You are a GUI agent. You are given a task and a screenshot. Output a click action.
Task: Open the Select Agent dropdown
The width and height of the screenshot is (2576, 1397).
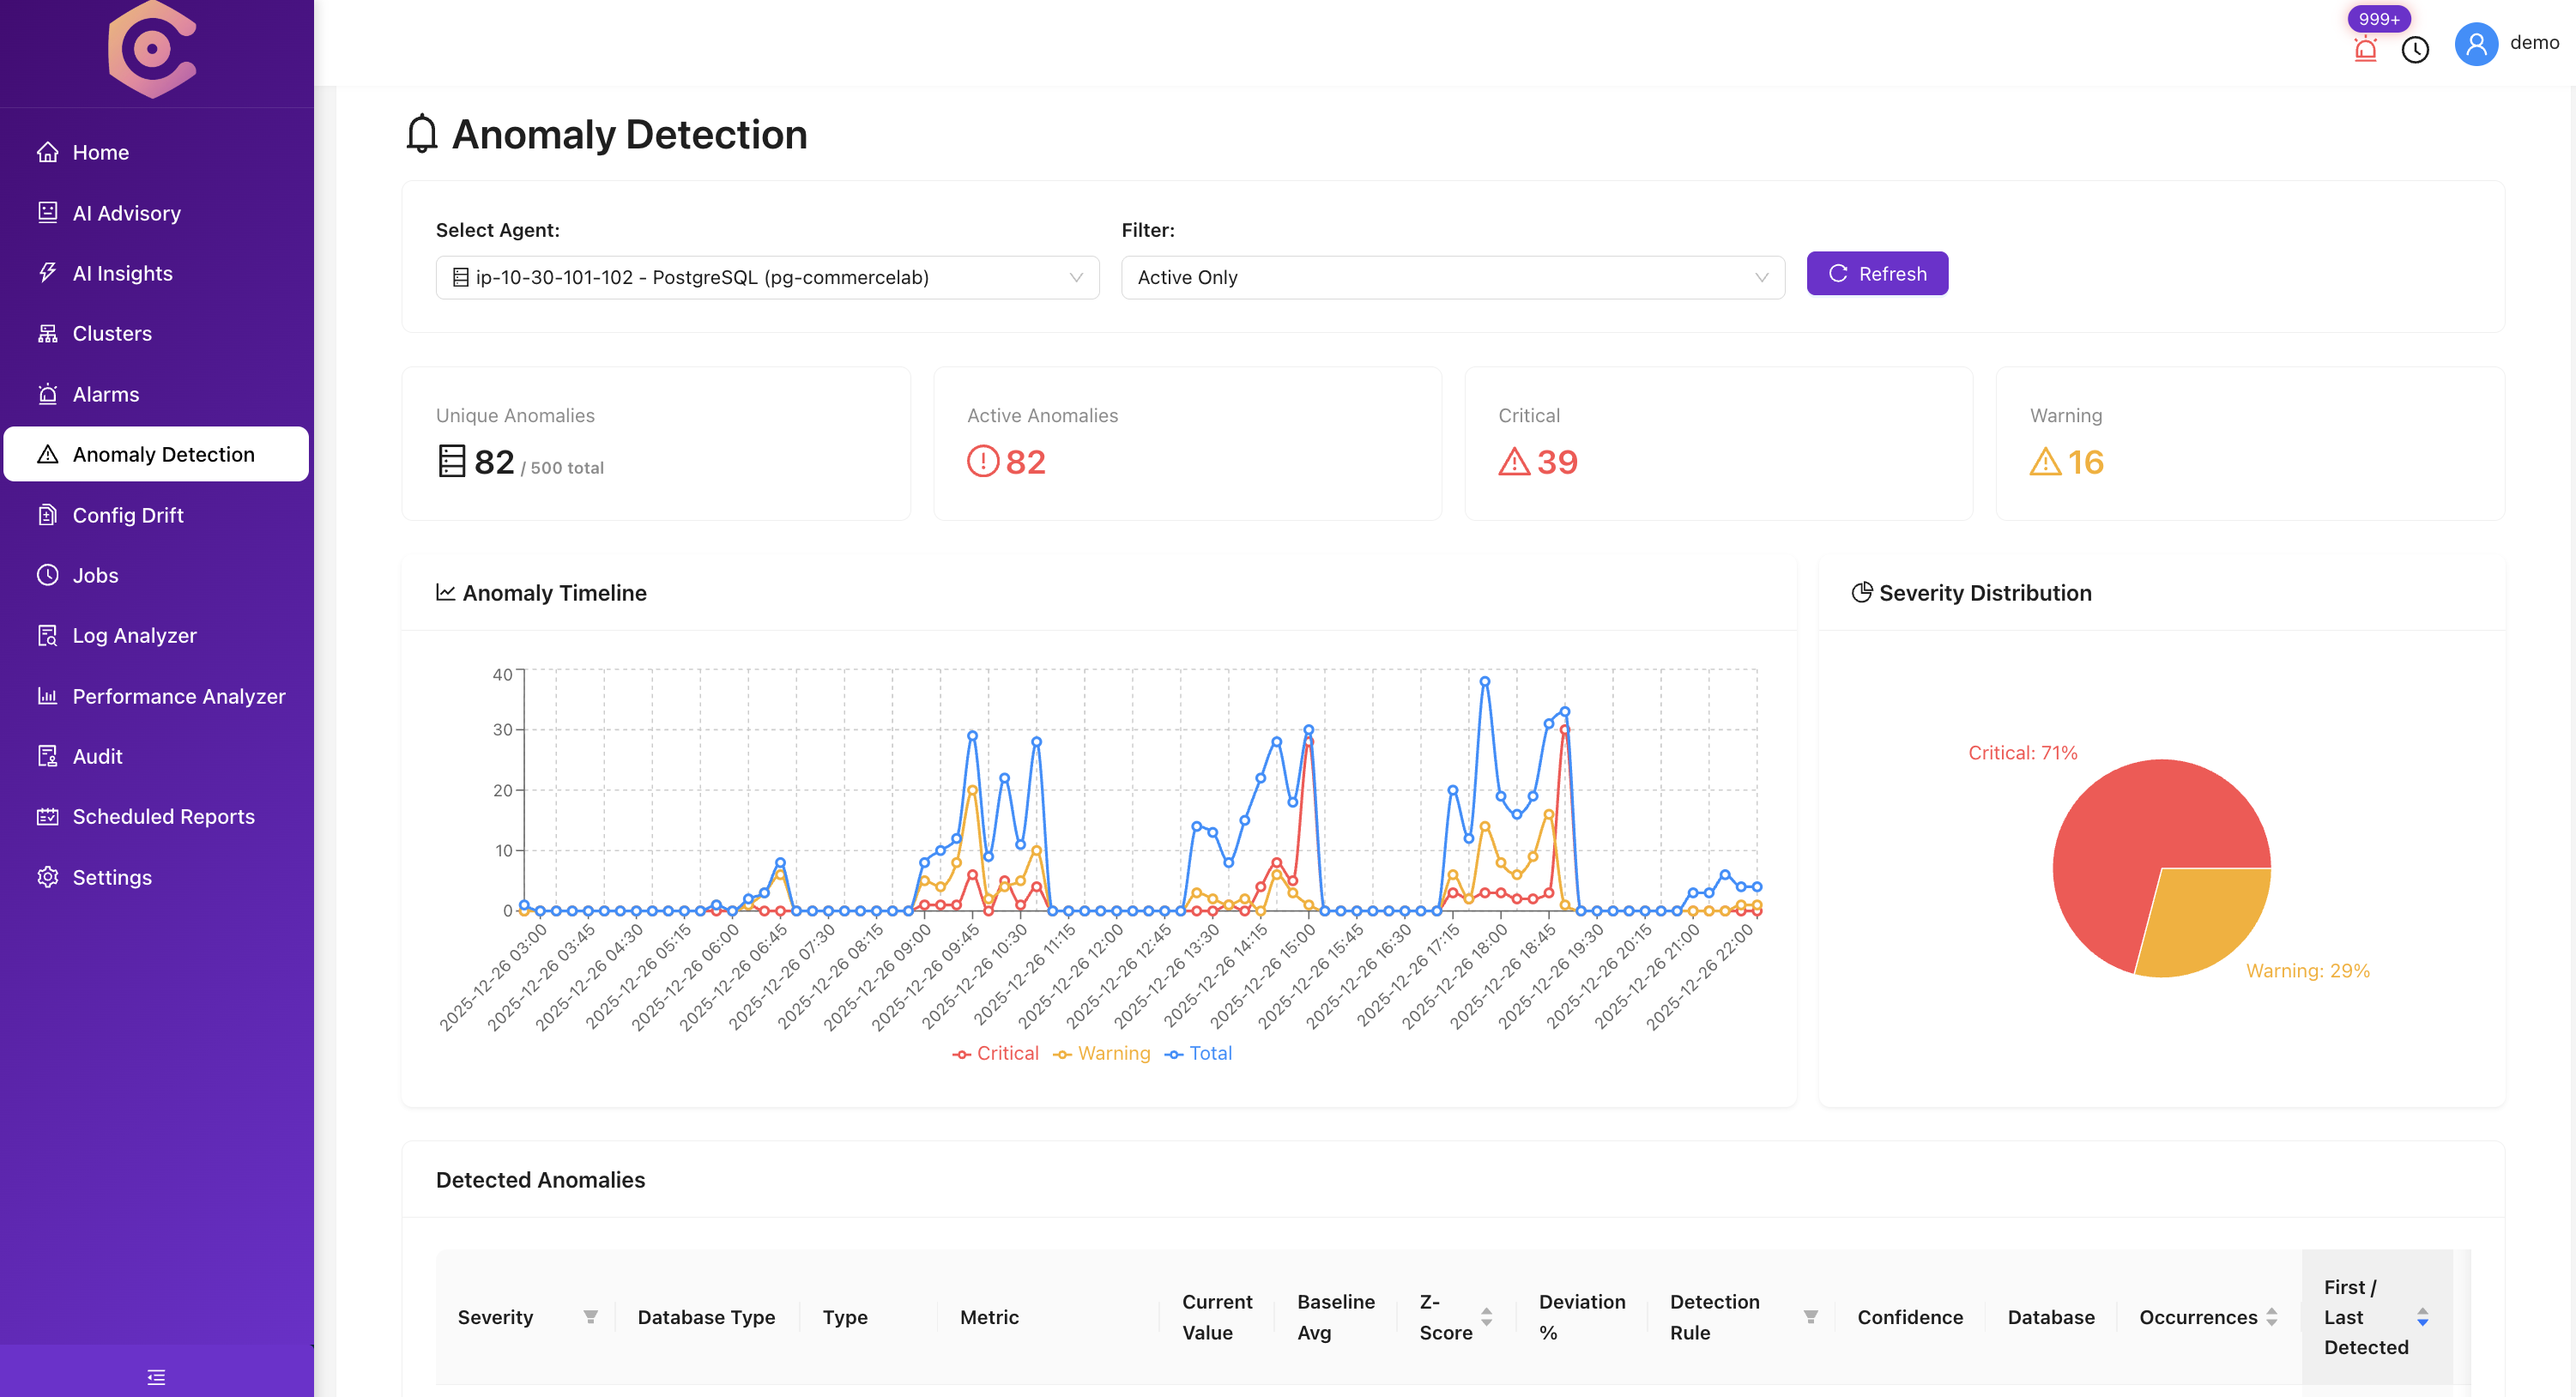[767, 277]
